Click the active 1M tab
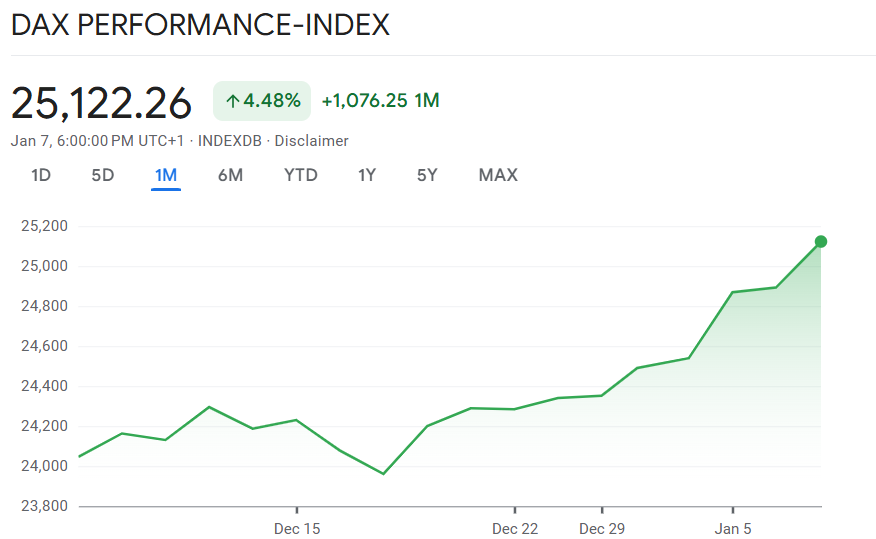 click(x=166, y=176)
